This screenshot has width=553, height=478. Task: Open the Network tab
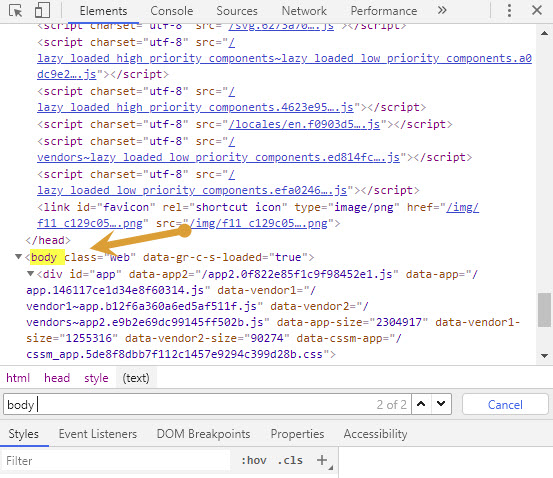(x=304, y=11)
